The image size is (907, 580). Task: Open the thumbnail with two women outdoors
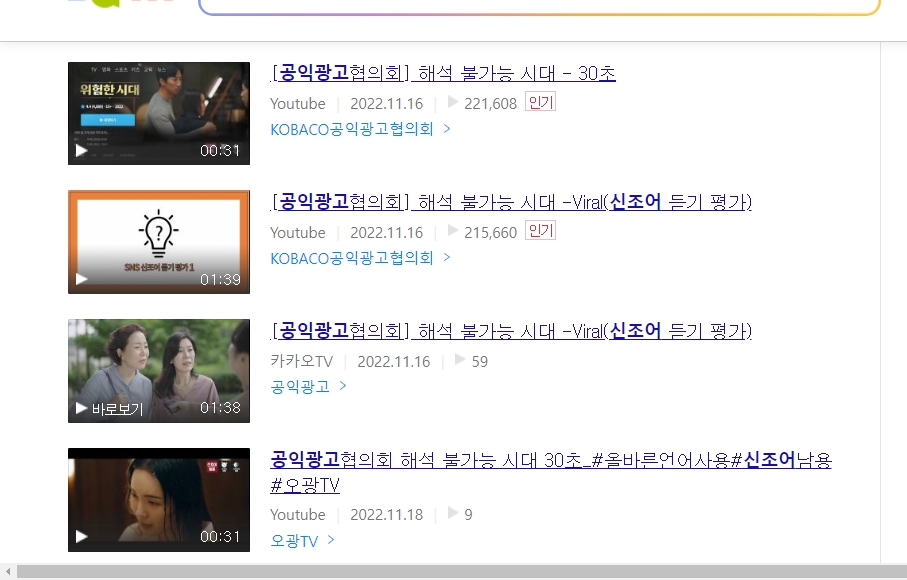(159, 371)
